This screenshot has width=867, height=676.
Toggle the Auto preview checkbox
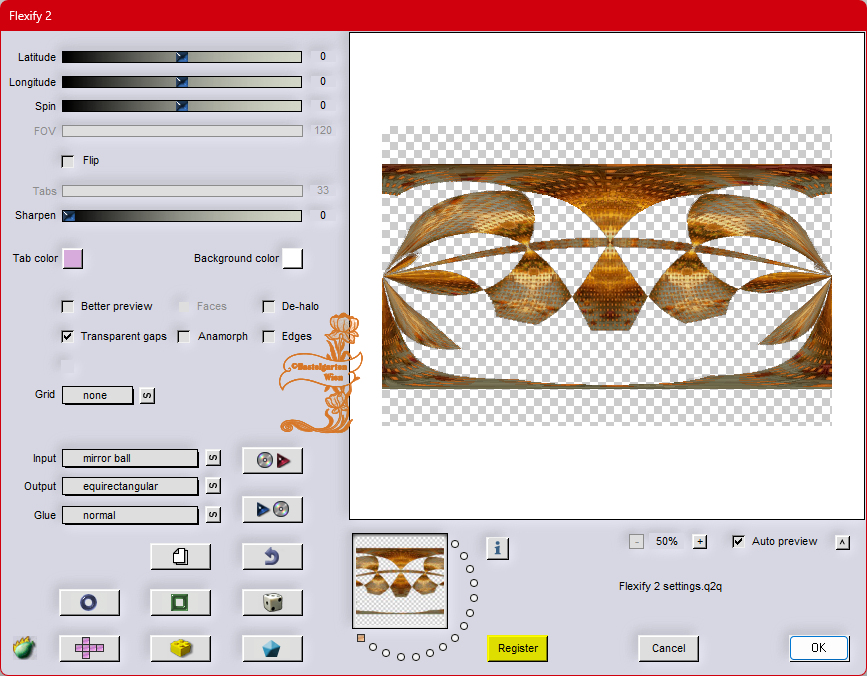click(739, 542)
